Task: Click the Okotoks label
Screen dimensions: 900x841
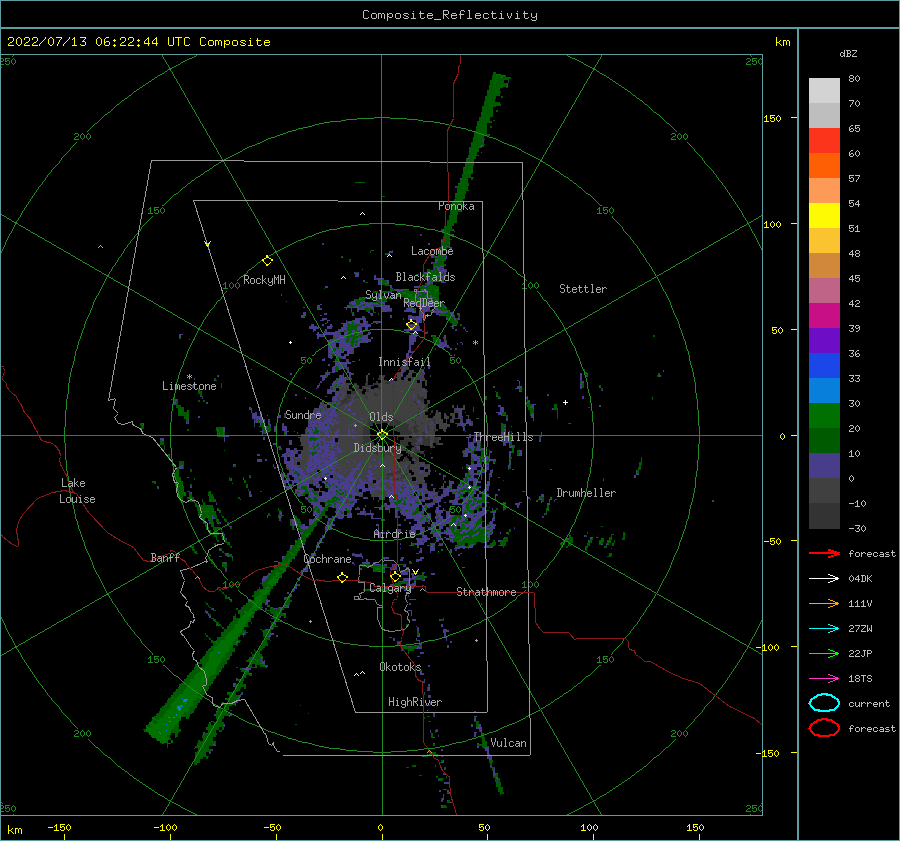Action: tap(400, 667)
